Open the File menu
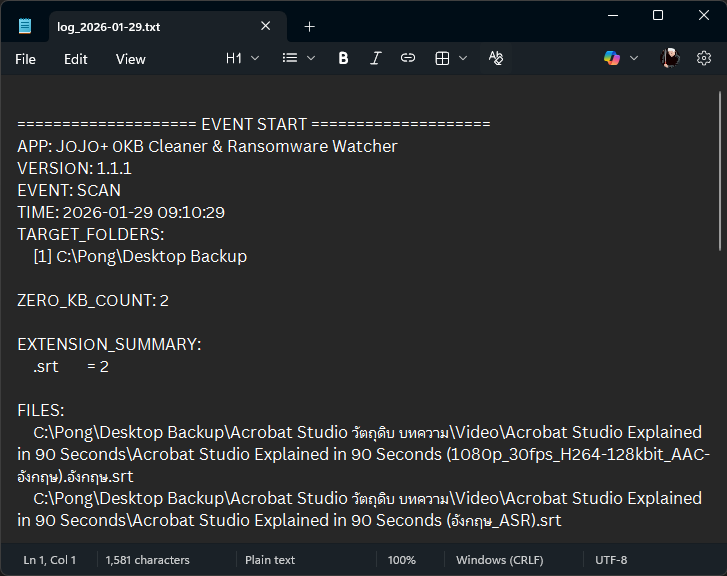The image size is (727, 576). (x=25, y=59)
